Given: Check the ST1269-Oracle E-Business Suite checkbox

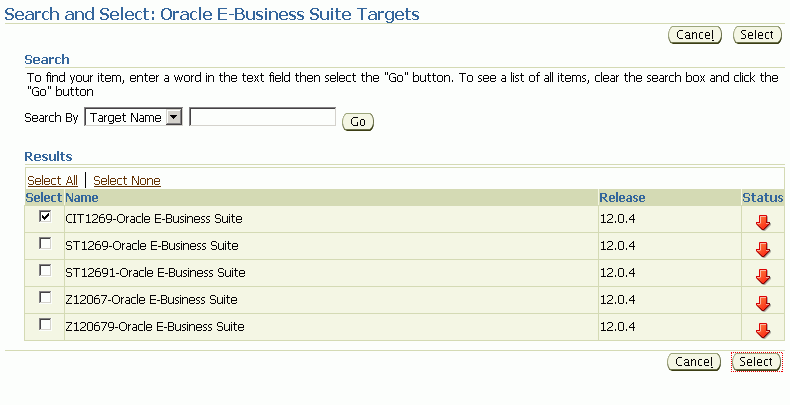Looking at the screenshot, I should [45, 244].
